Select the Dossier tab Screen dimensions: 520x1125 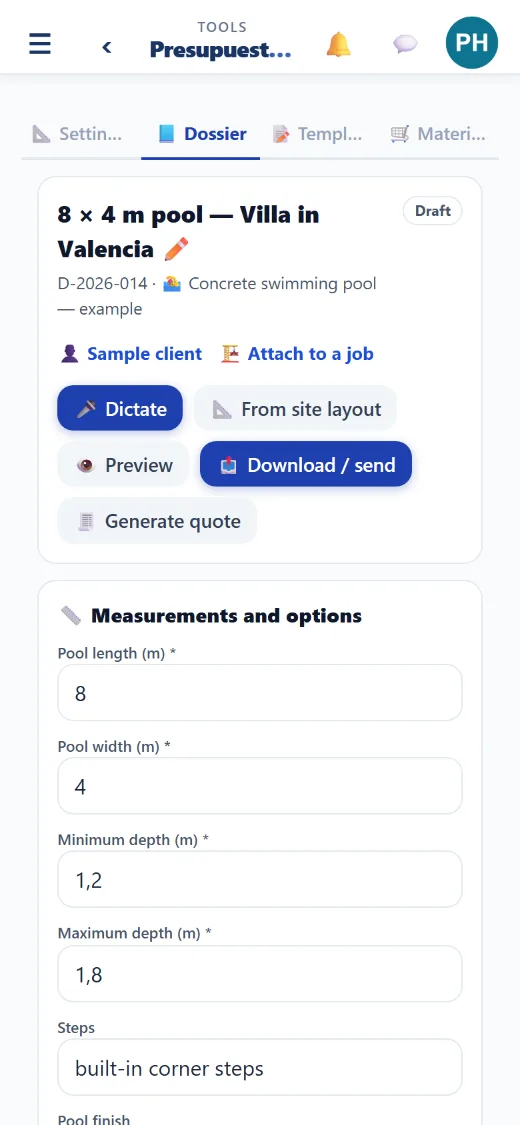click(202, 133)
